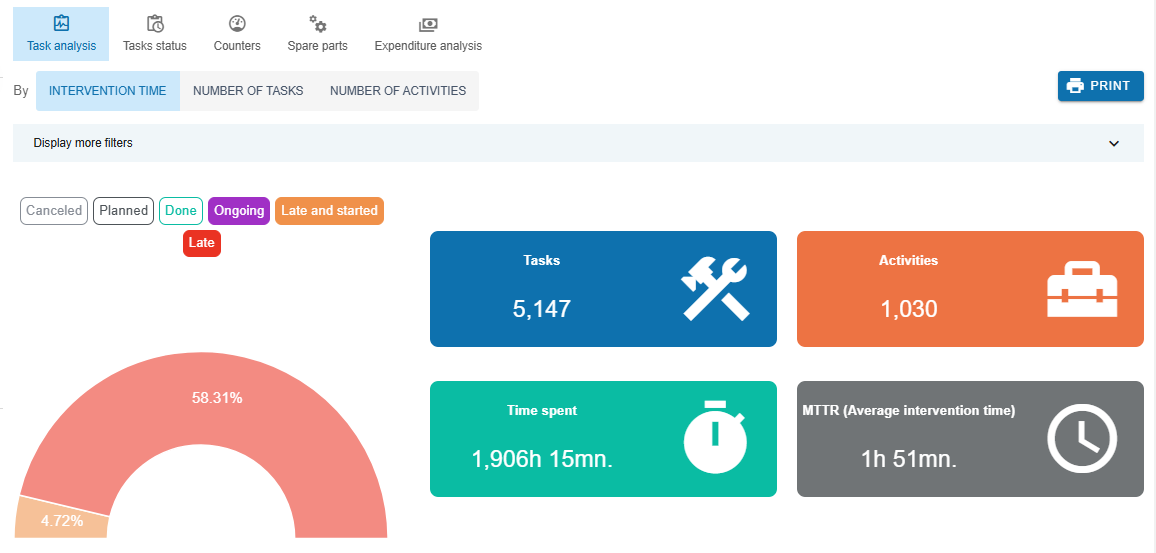Click the 4.72% chart segment

62,521
